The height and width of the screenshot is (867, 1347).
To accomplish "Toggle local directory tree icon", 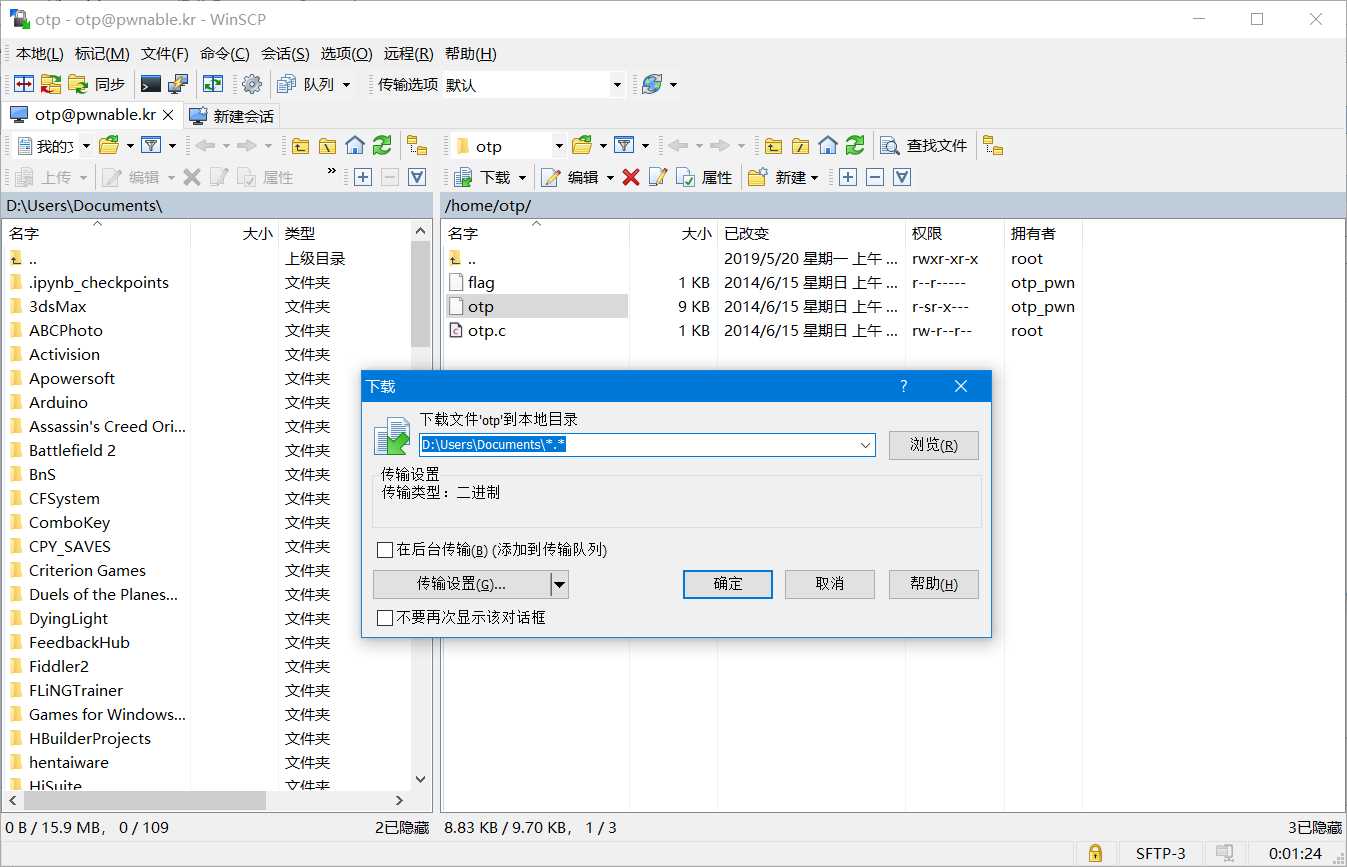I will tap(417, 146).
